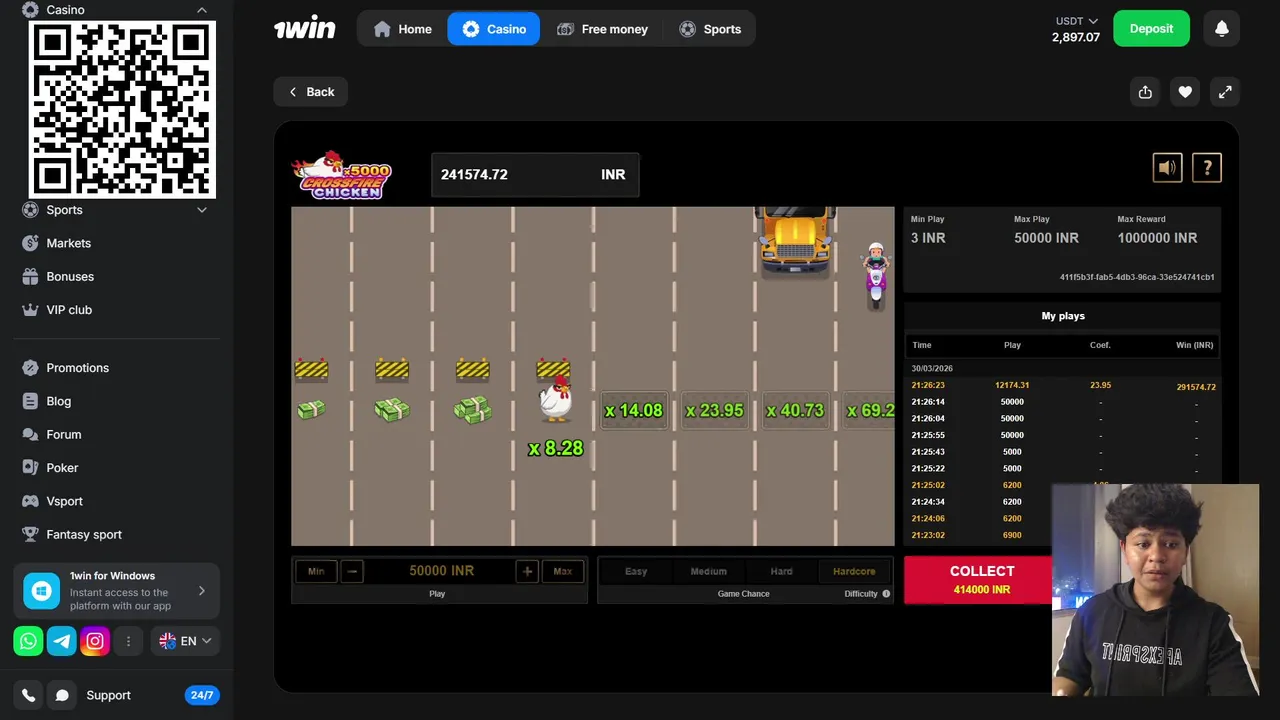Viewport: 1280px width, 720px height.
Task: Open game help question mark icon
Action: click(x=1207, y=168)
